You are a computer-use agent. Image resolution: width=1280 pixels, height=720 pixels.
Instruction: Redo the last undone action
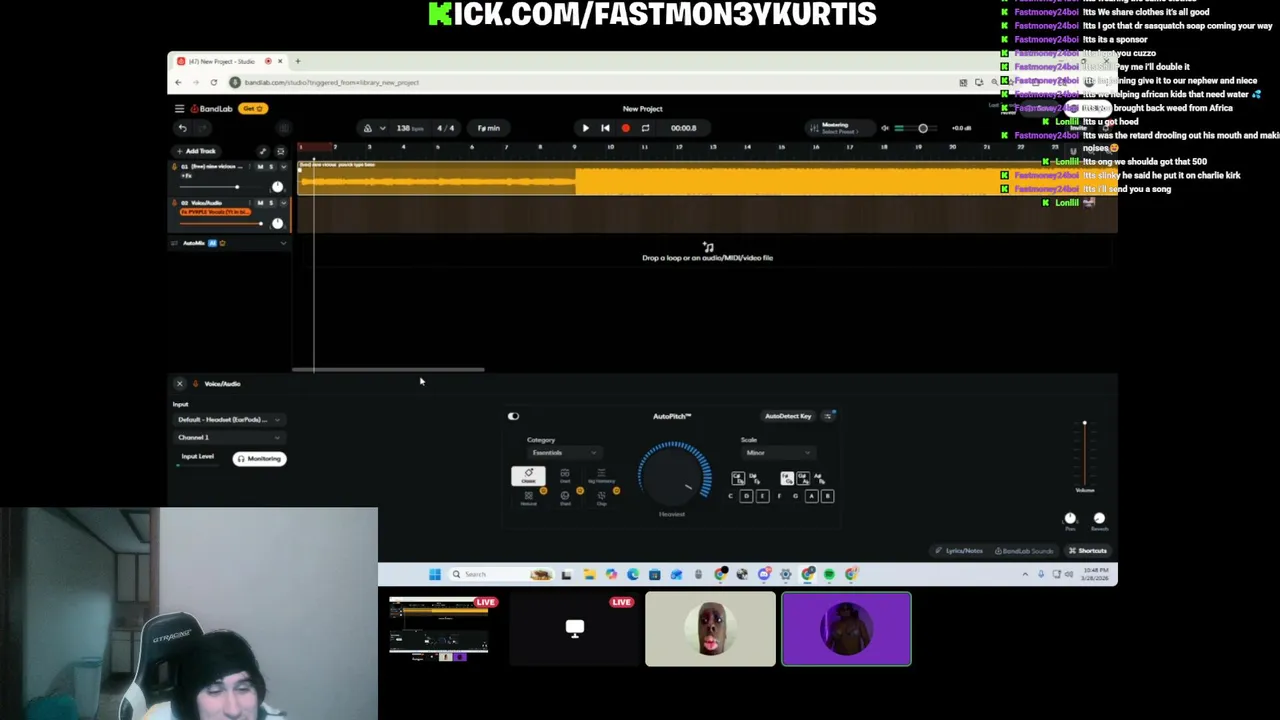tap(202, 128)
